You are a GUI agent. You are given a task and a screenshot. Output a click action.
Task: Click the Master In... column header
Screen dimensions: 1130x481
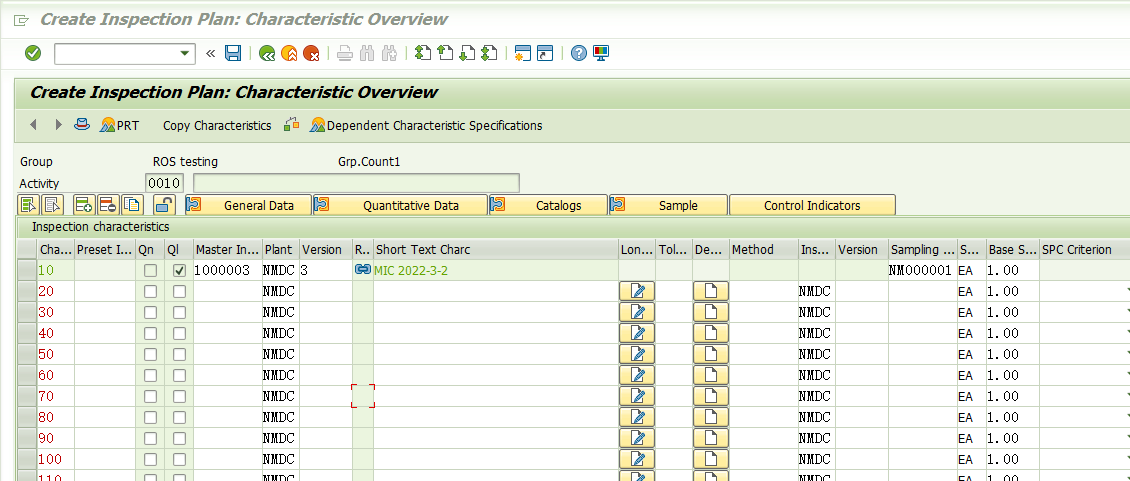coord(227,250)
